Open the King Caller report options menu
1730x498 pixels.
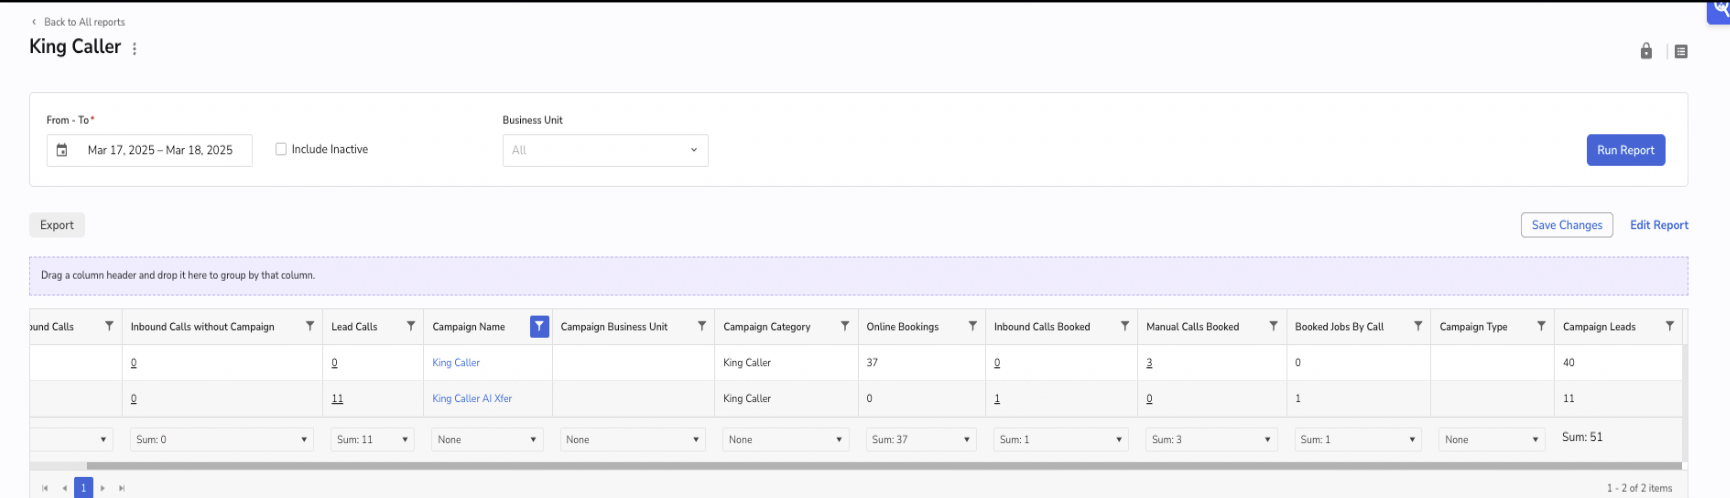[135, 48]
